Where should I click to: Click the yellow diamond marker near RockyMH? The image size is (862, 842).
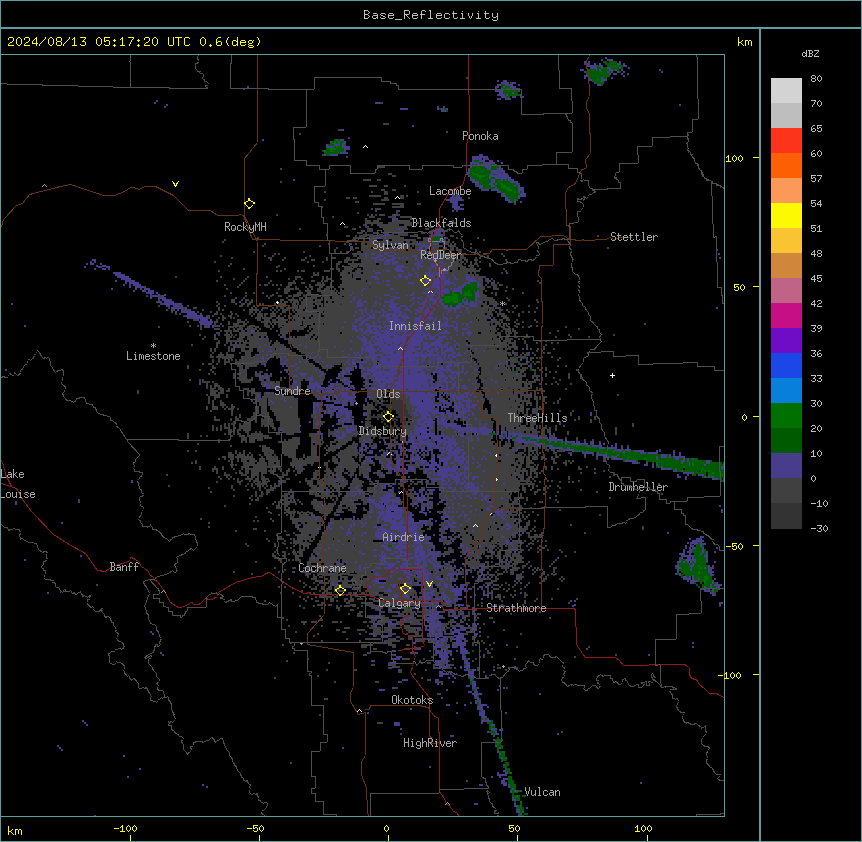tap(249, 204)
